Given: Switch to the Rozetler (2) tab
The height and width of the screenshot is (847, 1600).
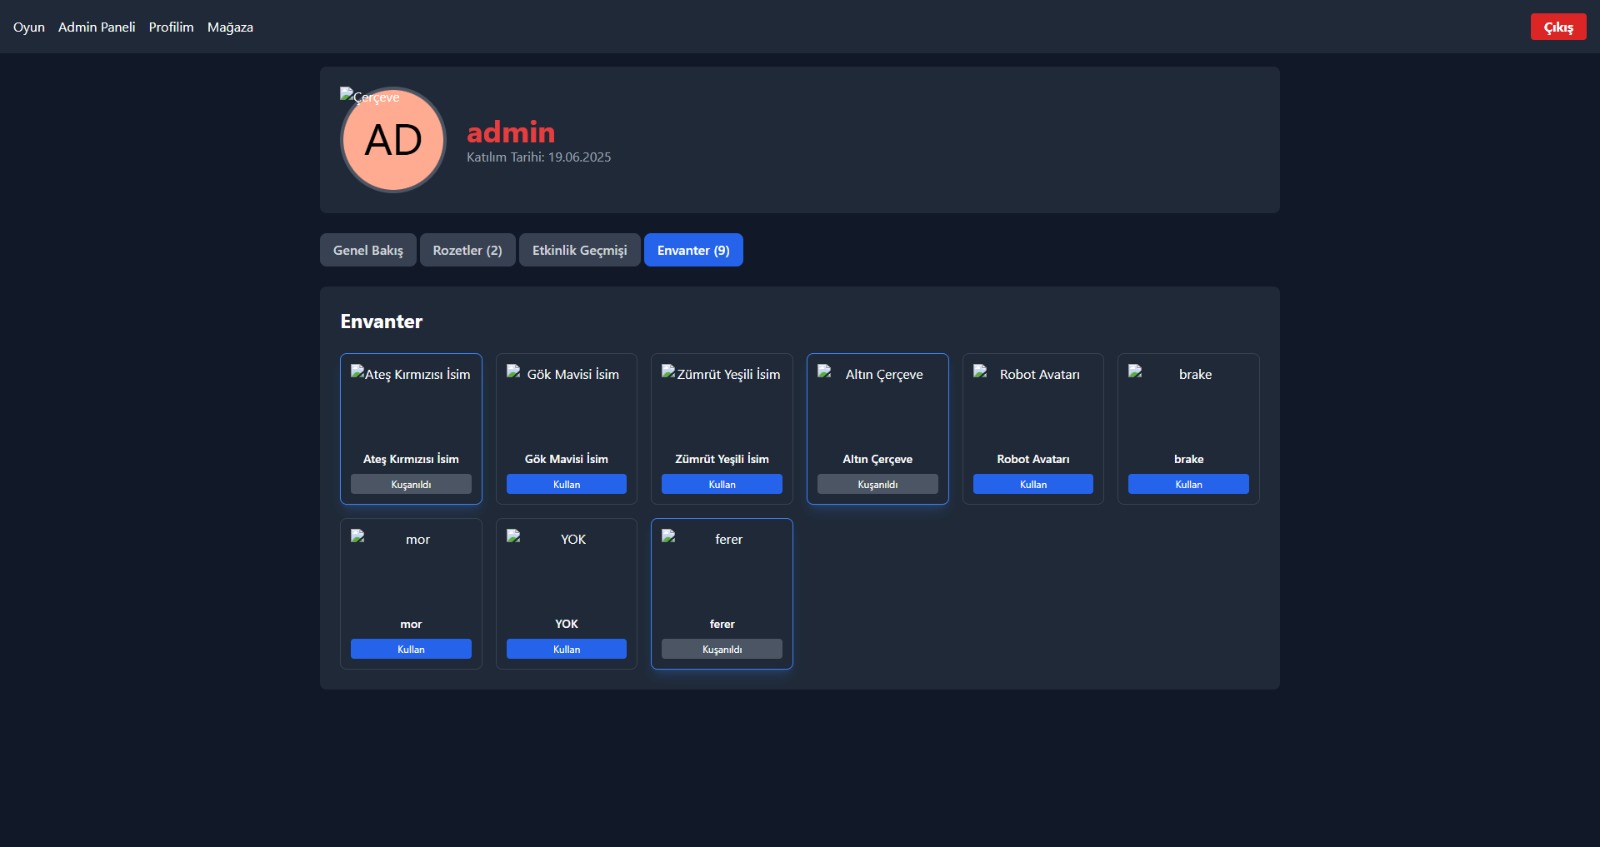Looking at the screenshot, I should 467,250.
